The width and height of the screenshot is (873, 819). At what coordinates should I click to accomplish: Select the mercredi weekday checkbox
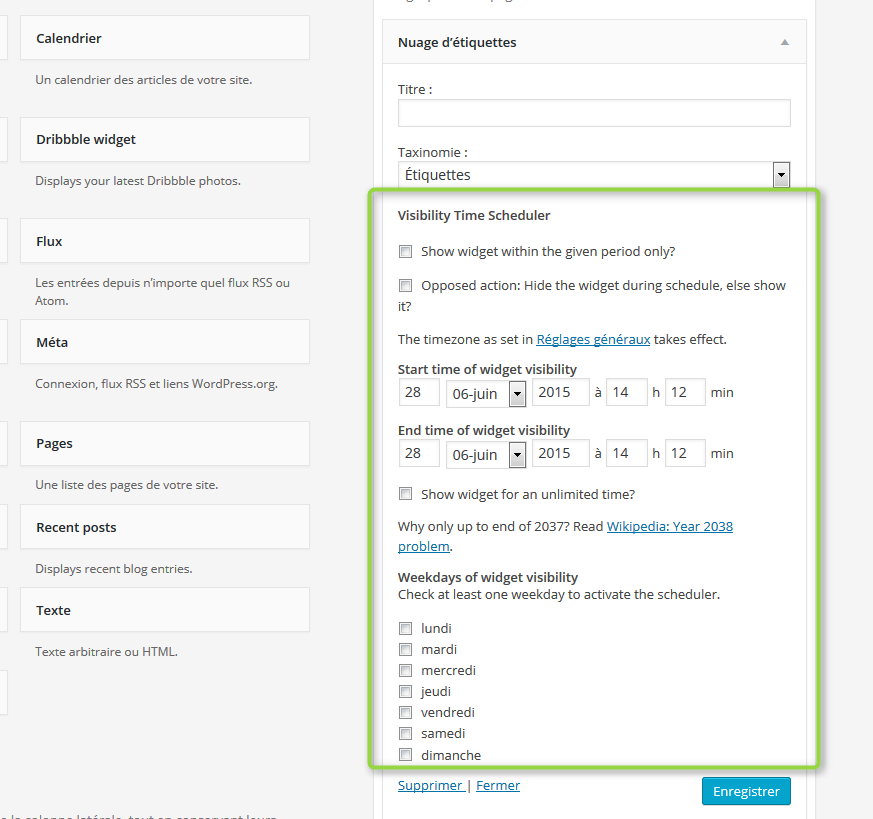click(405, 670)
